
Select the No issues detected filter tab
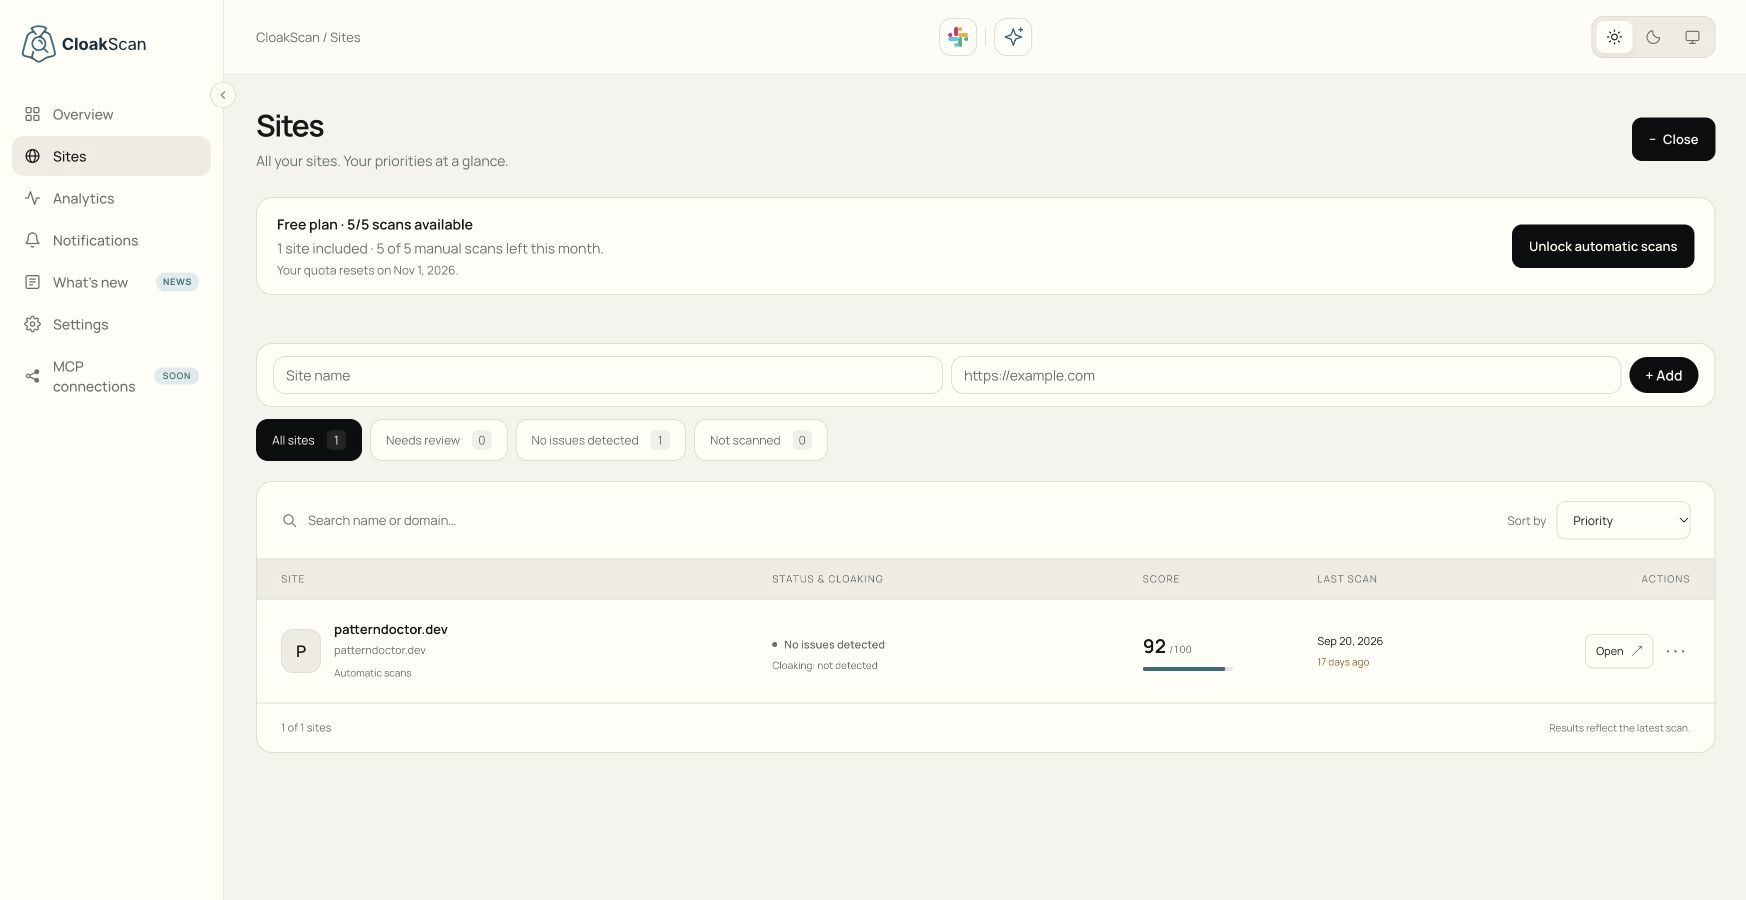click(x=601, y=440)
